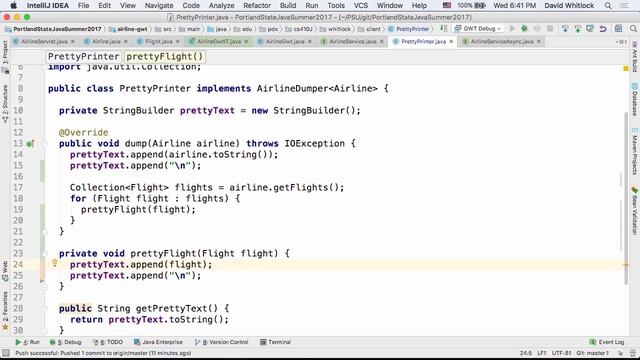Open the Version Control tool window button
Screen dimensions: 640x360
(x=221, y=342)
